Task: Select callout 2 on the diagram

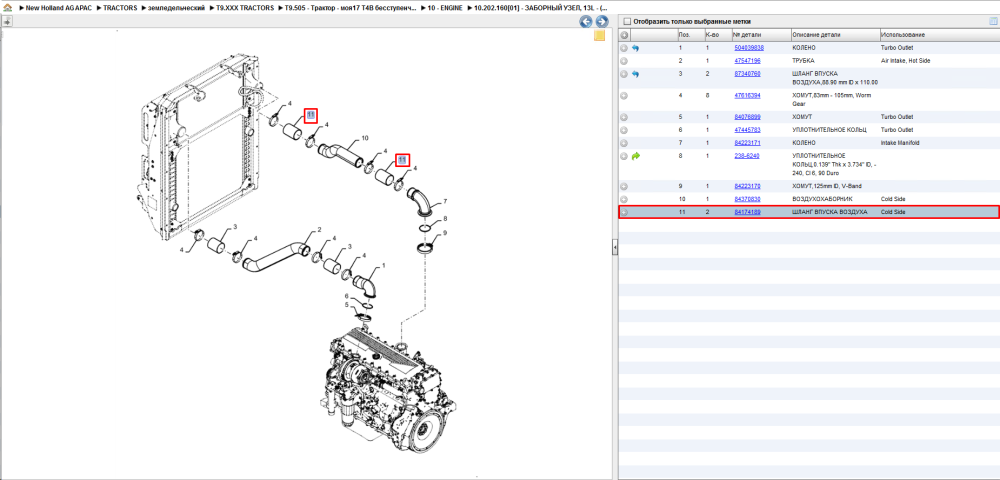Action: click(x=319, y=229)
